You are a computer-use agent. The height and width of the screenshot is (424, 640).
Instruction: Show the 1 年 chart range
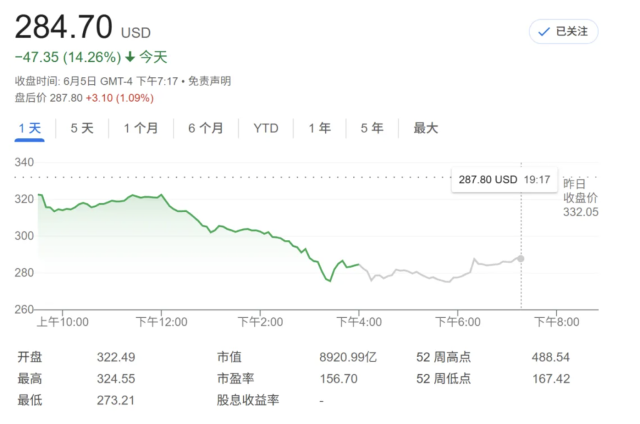(320, 128)
